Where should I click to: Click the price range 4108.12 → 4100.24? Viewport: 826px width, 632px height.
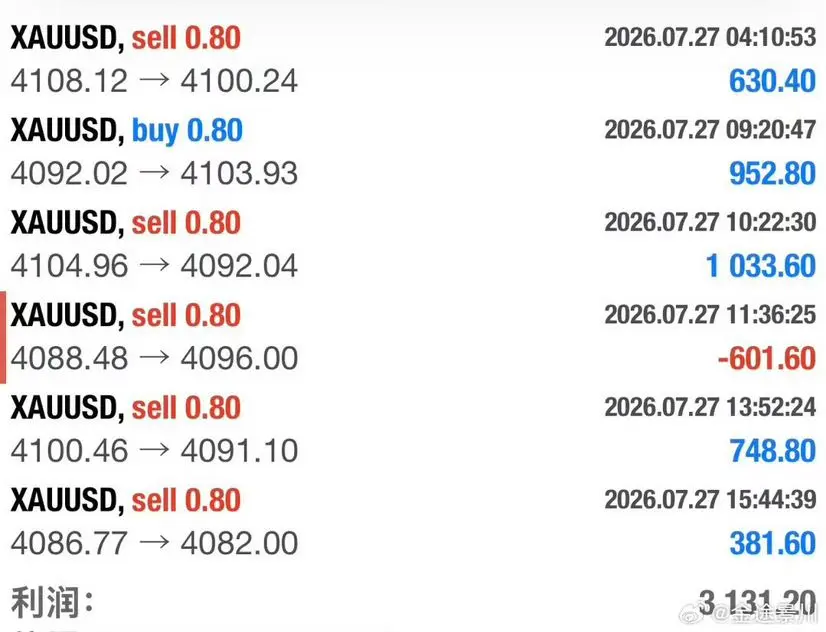point(154,81)
